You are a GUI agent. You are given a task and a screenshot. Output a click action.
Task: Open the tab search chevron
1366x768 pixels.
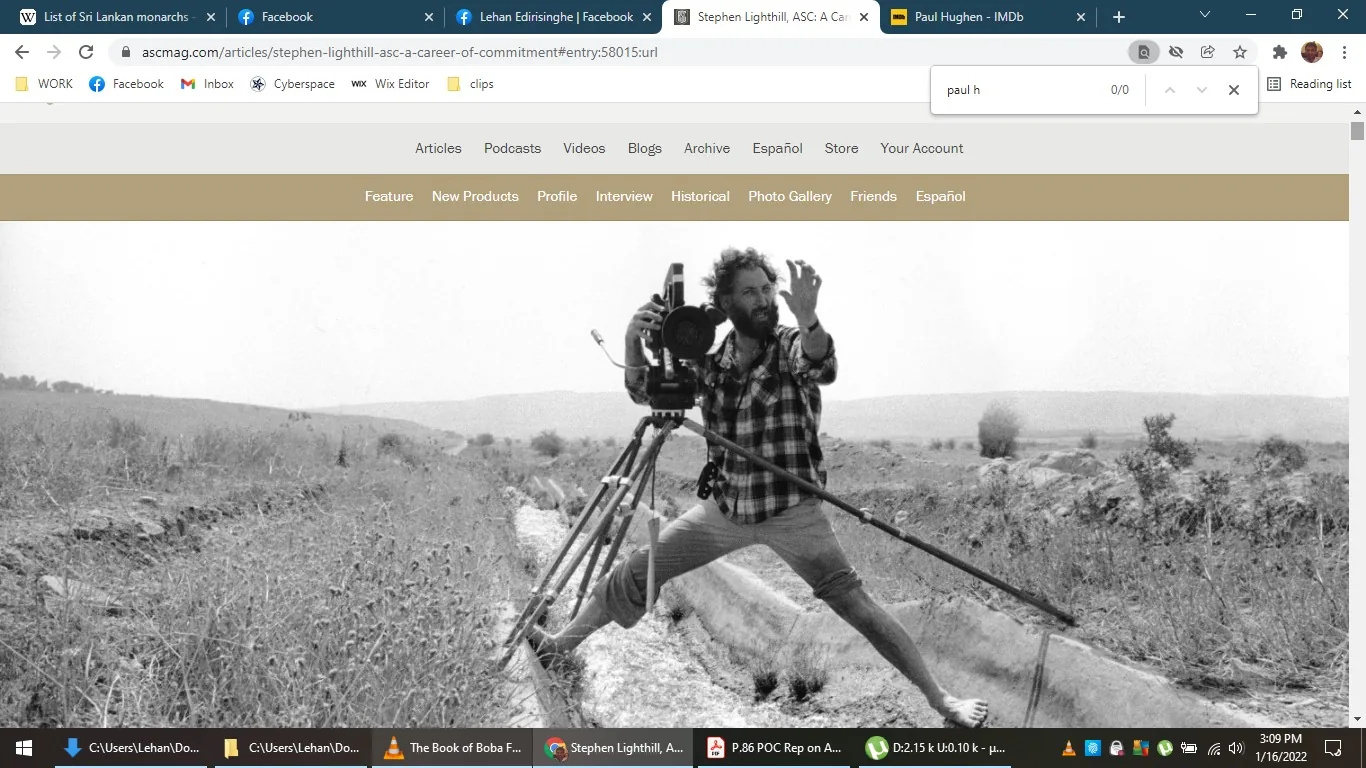pos(1203,16)
